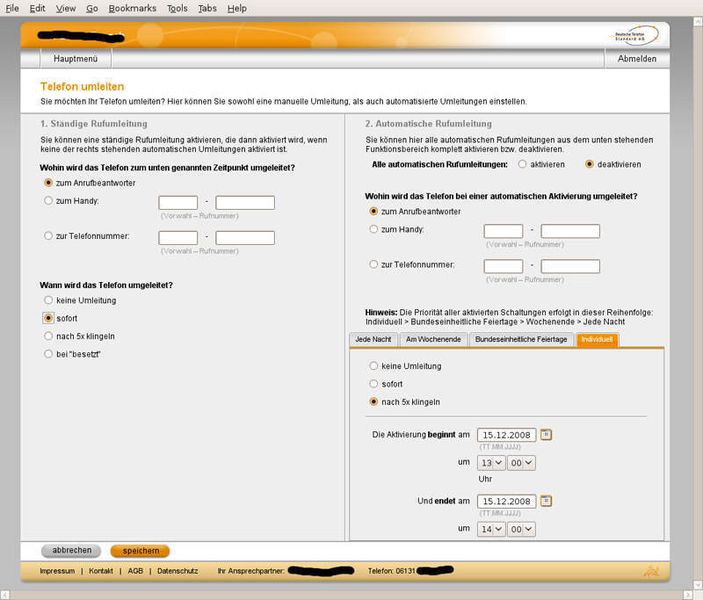Image resolution: width=703 pixels, height=600 pixels.
Task: Click the company logo in header
Action: click(636, 36)
